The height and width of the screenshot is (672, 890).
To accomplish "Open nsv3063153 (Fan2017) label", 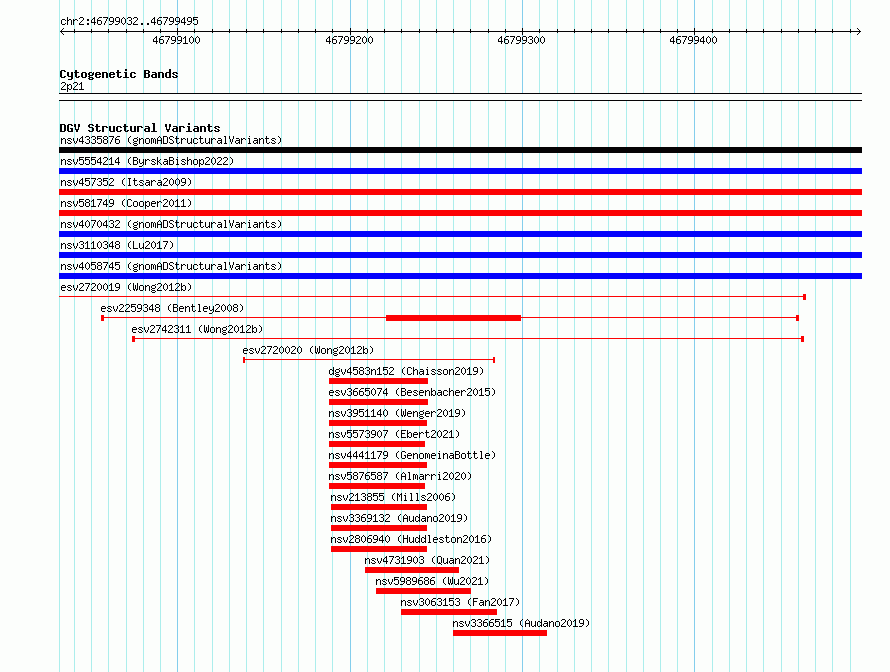I will pyautogui.click(x=460, y=602).
